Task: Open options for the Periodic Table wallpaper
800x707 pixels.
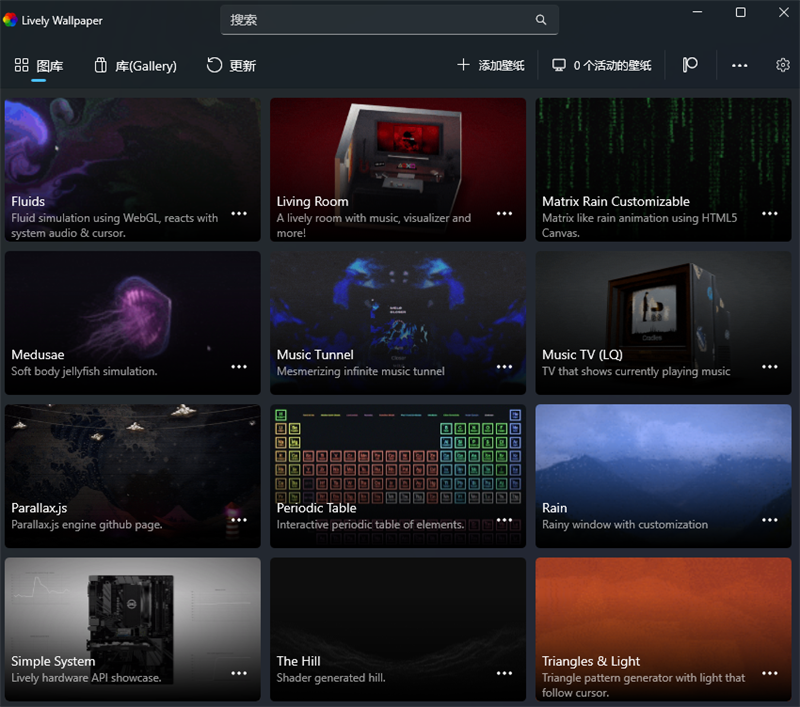Action: [x=504, y=520]
